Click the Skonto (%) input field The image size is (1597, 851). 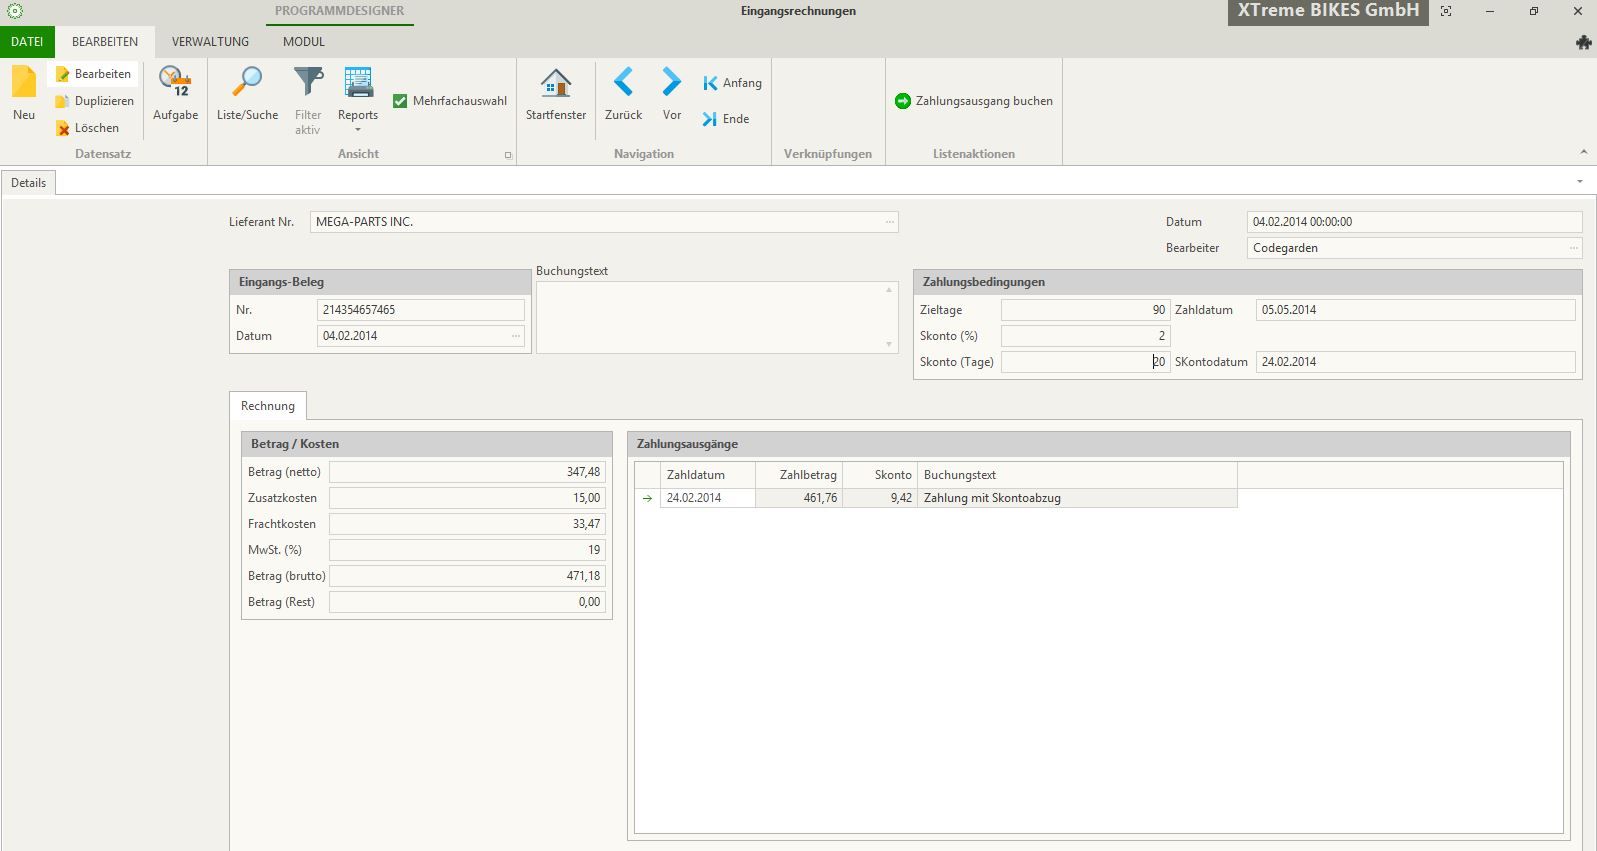coord(1084,336)
